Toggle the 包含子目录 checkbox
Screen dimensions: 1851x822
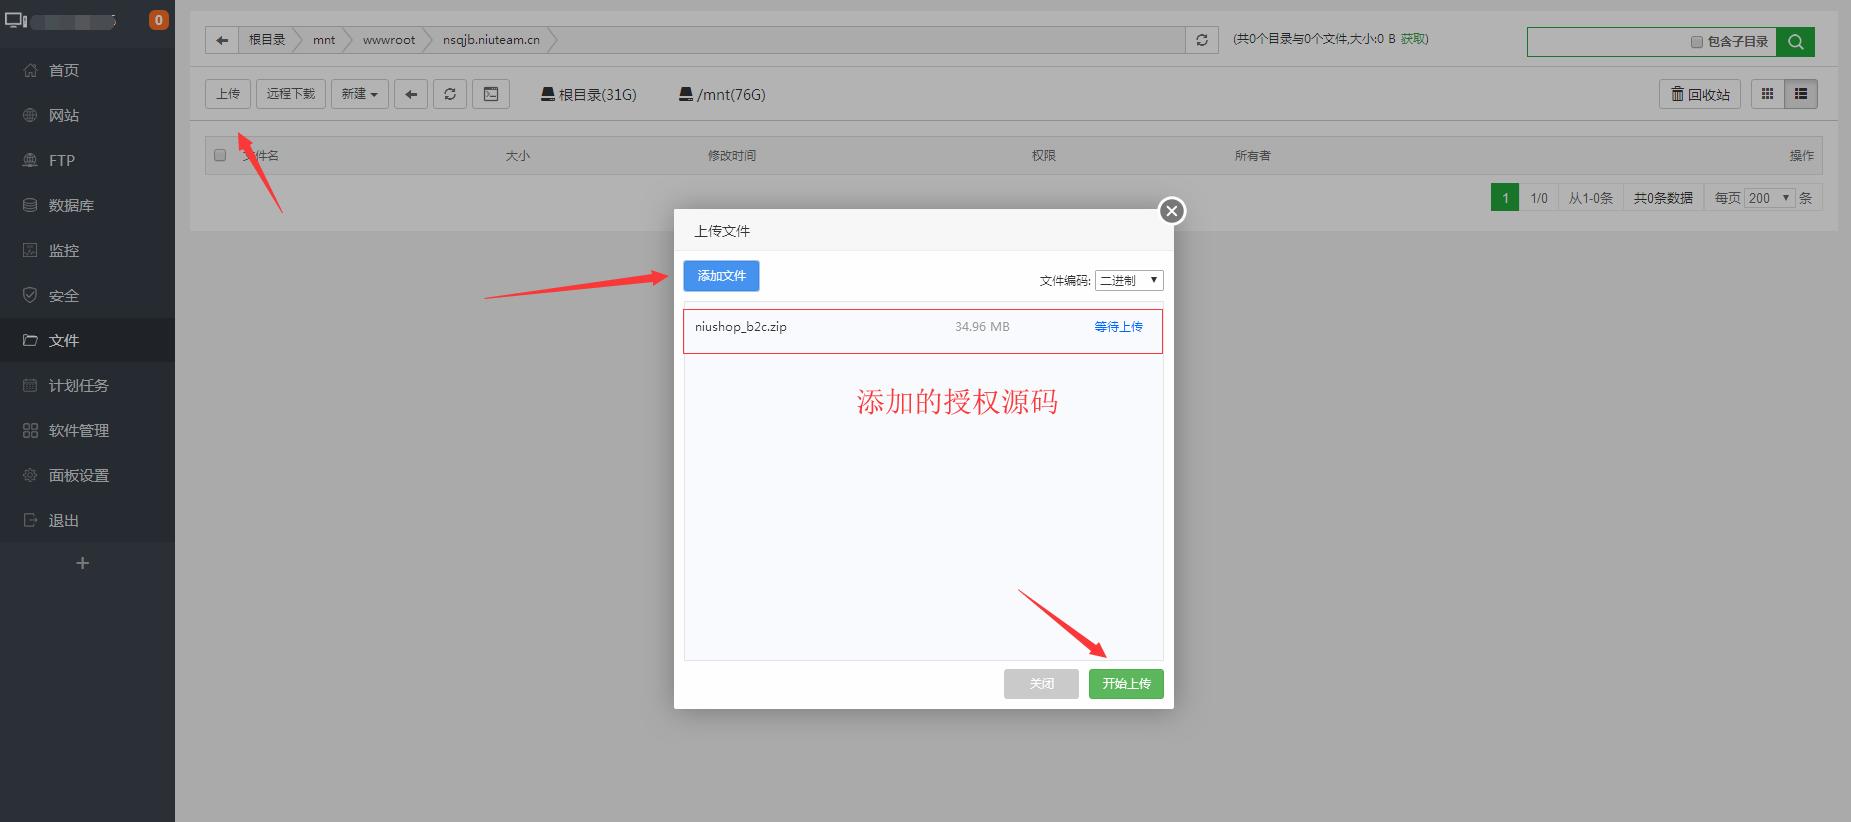click(1696, 42)
